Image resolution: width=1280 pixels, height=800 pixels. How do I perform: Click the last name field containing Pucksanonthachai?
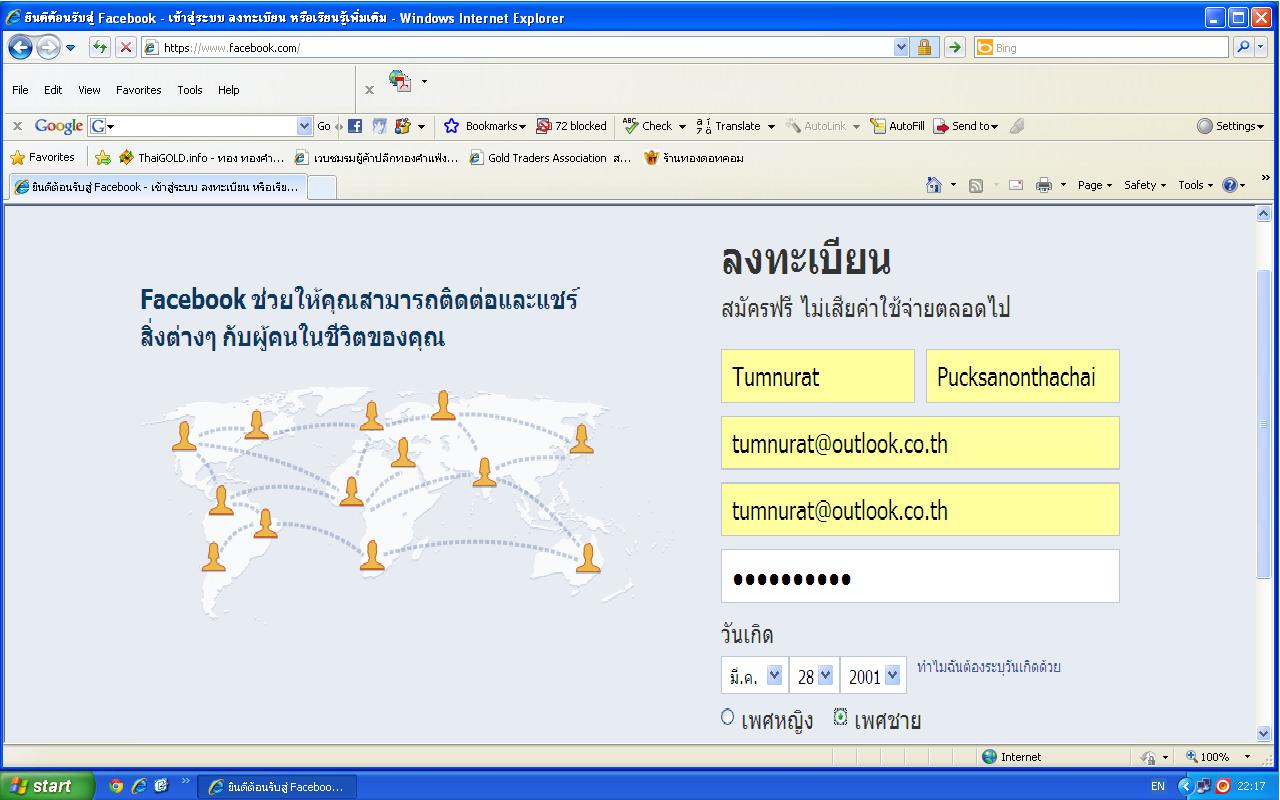pos(1023,376)
